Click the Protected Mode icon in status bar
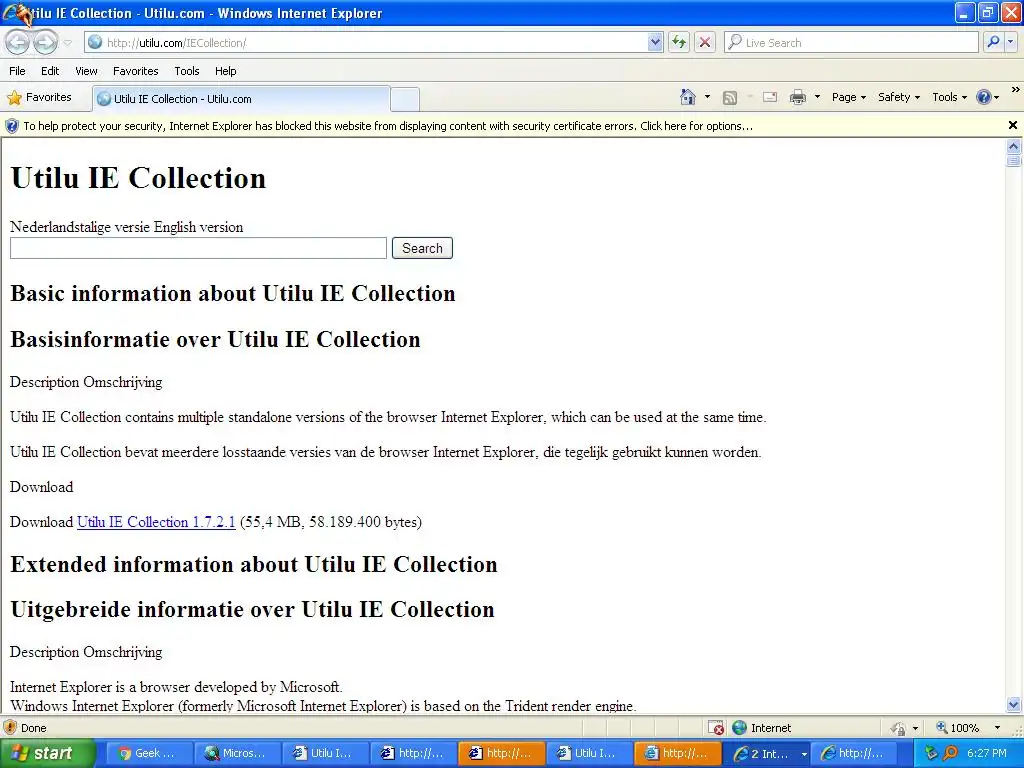 tap(899, 728)
